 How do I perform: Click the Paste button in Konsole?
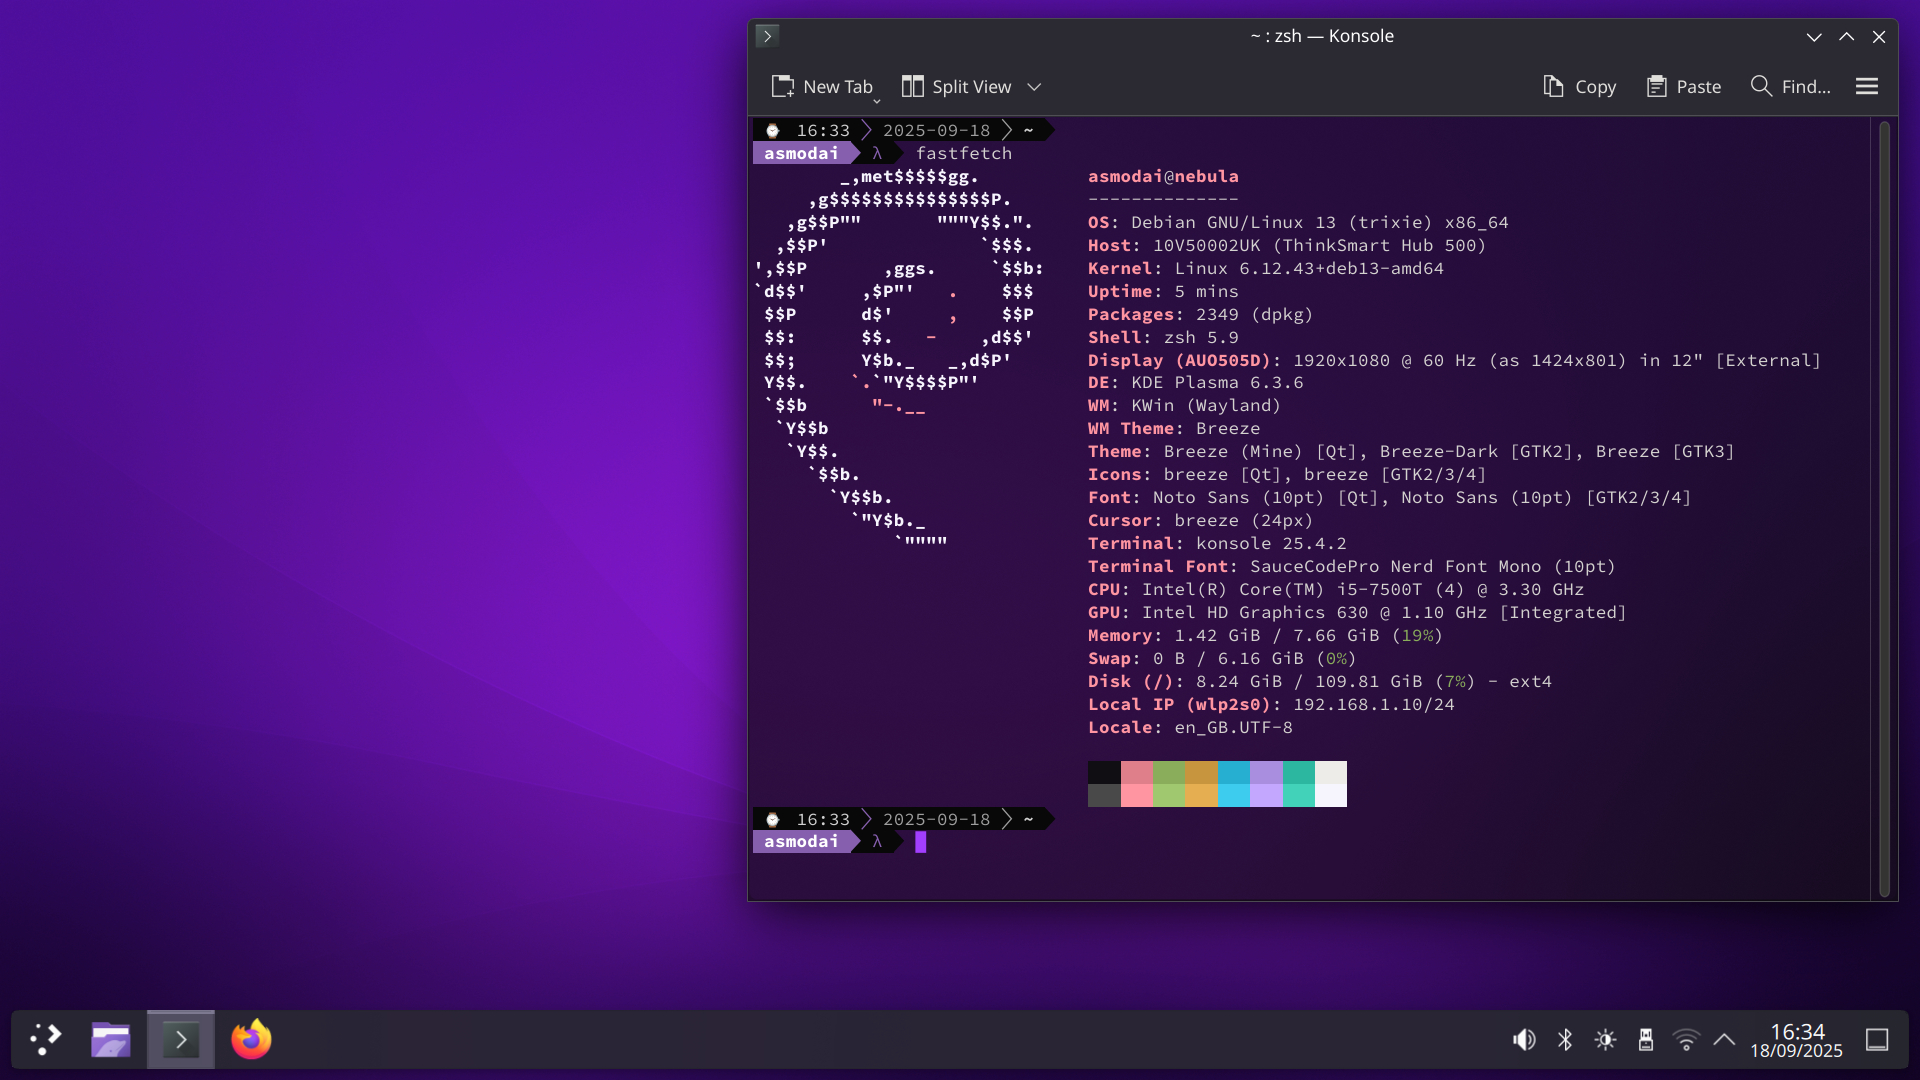tap(1684, 87)
